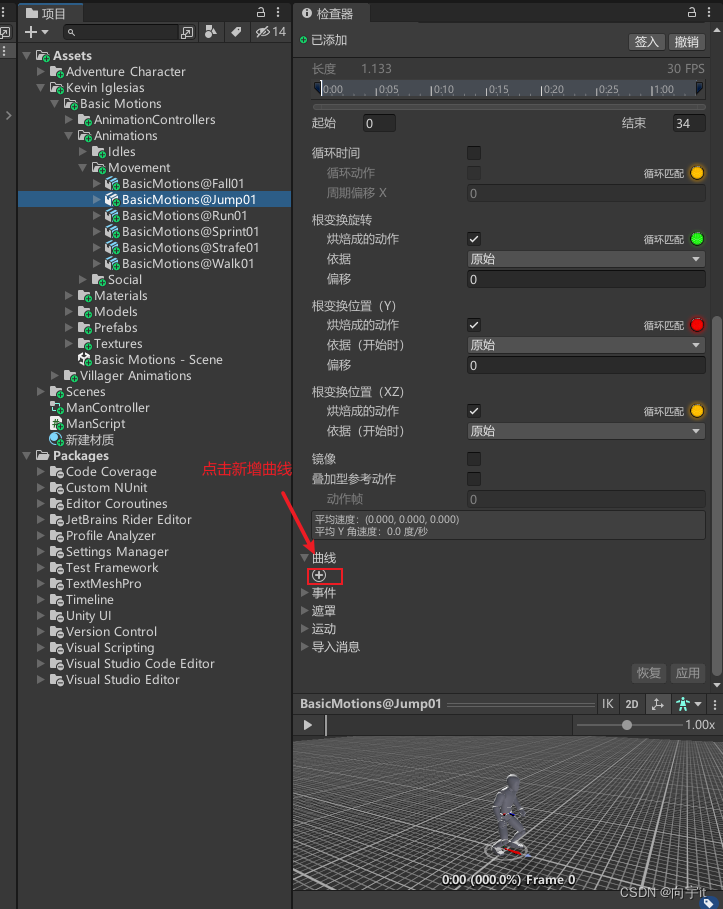This screenshot has width=723, height=909.
Task: Toggle the 2D preview mode button
Action: [x=632, y=704]
